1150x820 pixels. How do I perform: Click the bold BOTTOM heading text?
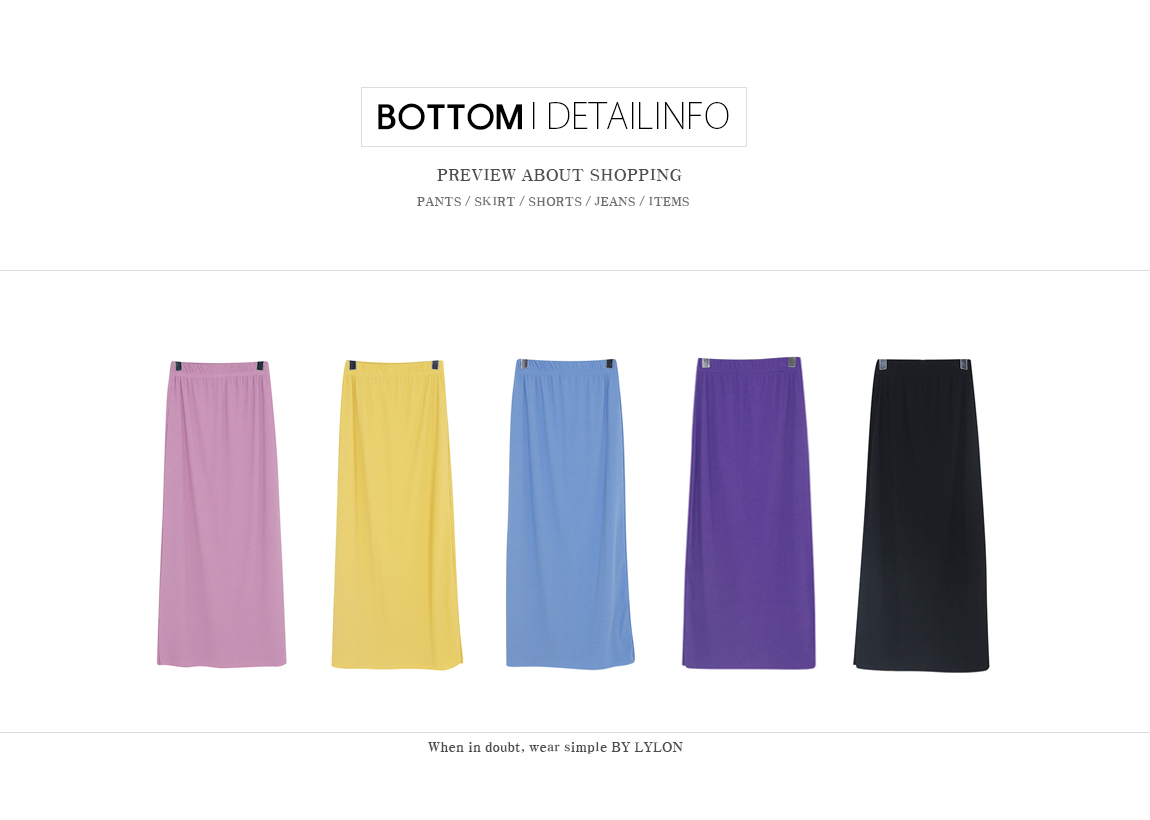450,117
